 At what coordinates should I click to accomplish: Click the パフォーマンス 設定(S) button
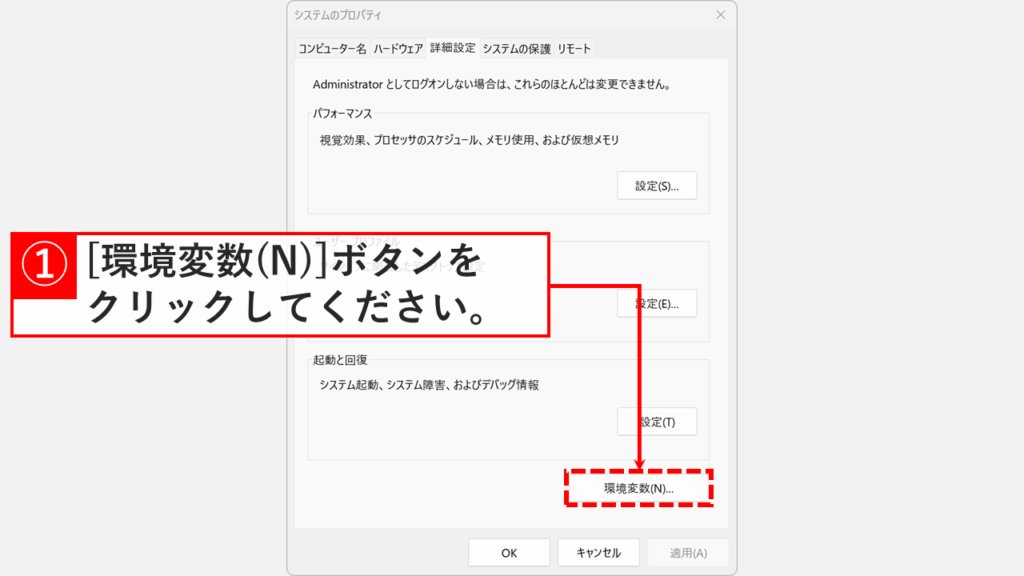pyautogui.click(x=657, y=185)
